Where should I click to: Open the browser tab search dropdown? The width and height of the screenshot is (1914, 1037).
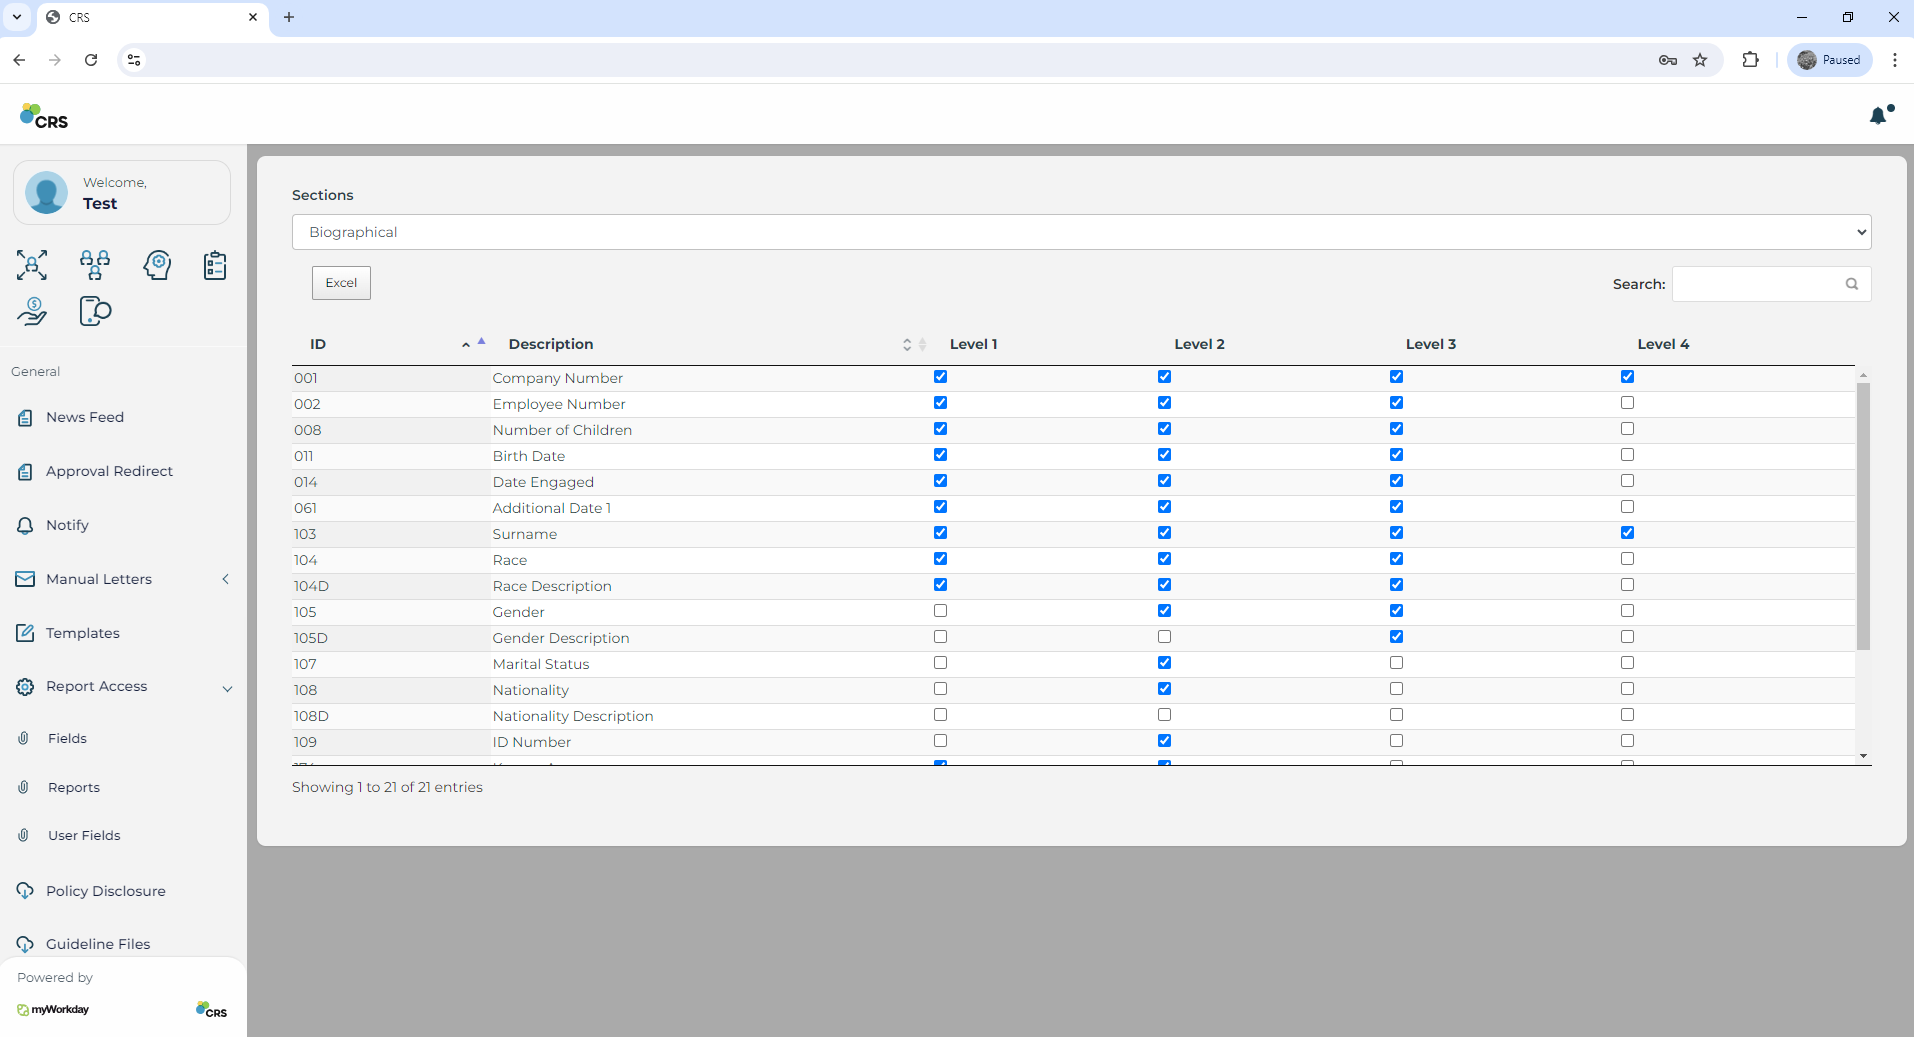pyautogui.click(x=17, y=17)
